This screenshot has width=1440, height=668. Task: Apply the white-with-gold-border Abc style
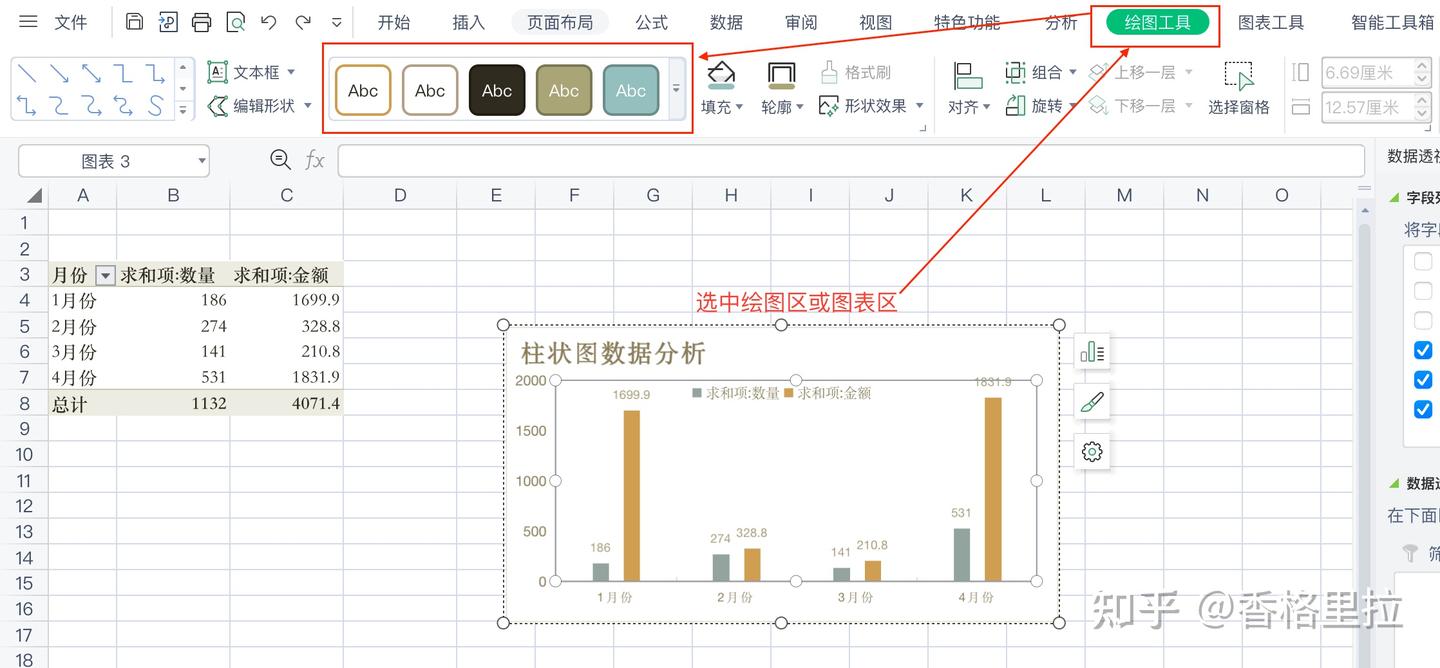363,90
